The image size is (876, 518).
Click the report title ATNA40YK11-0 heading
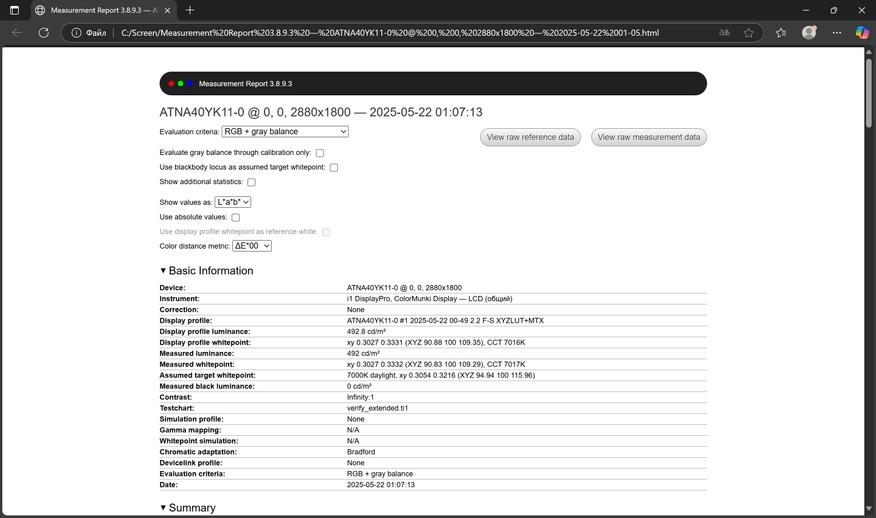click(321, 112)
